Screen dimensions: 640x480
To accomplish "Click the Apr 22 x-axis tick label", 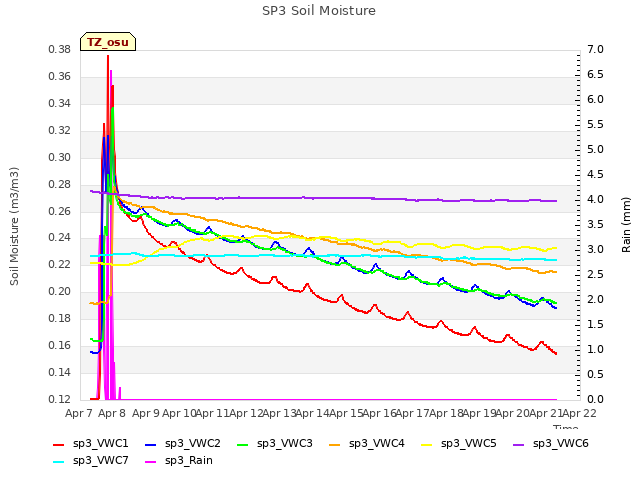I will (x=580, y=413).
